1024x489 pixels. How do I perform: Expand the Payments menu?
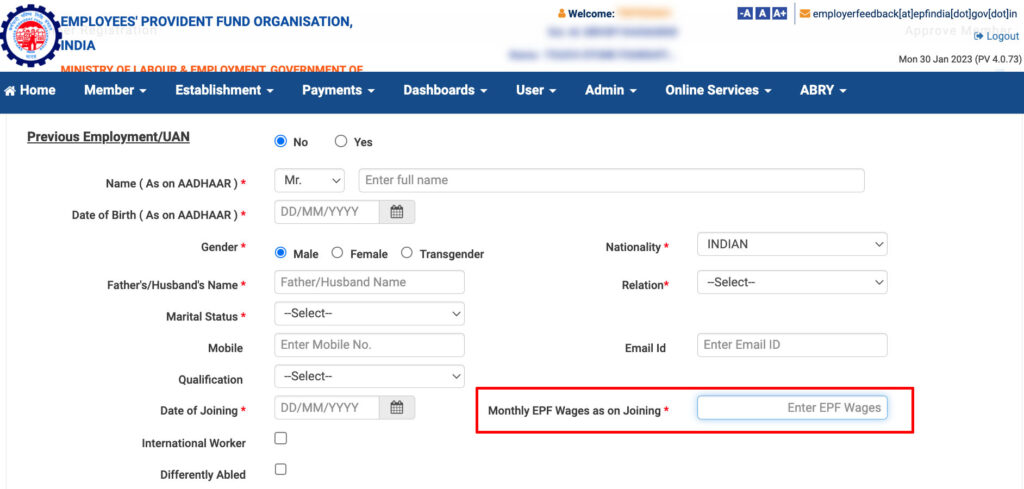[338, 91]
